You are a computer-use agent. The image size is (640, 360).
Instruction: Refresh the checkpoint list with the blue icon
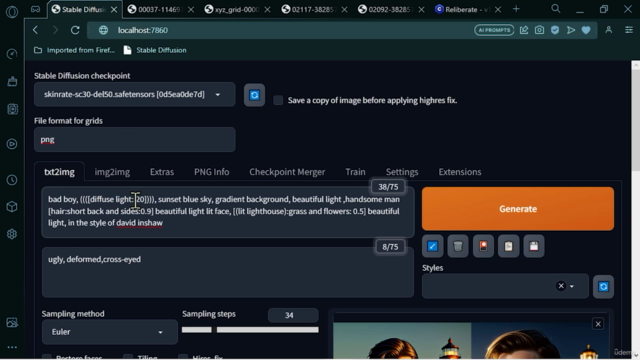[x=254, y=95]
